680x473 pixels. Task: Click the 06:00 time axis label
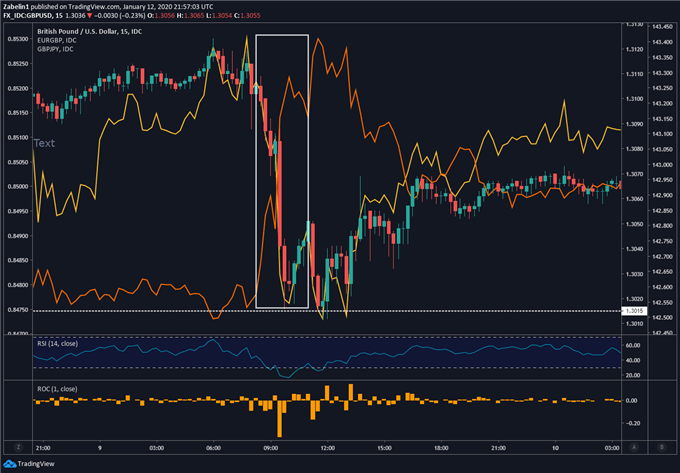213,448
